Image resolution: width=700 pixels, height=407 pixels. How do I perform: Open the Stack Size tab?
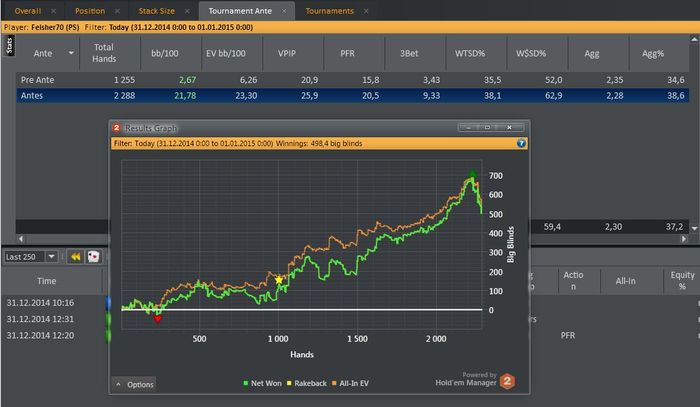click(x=156, y=11)
